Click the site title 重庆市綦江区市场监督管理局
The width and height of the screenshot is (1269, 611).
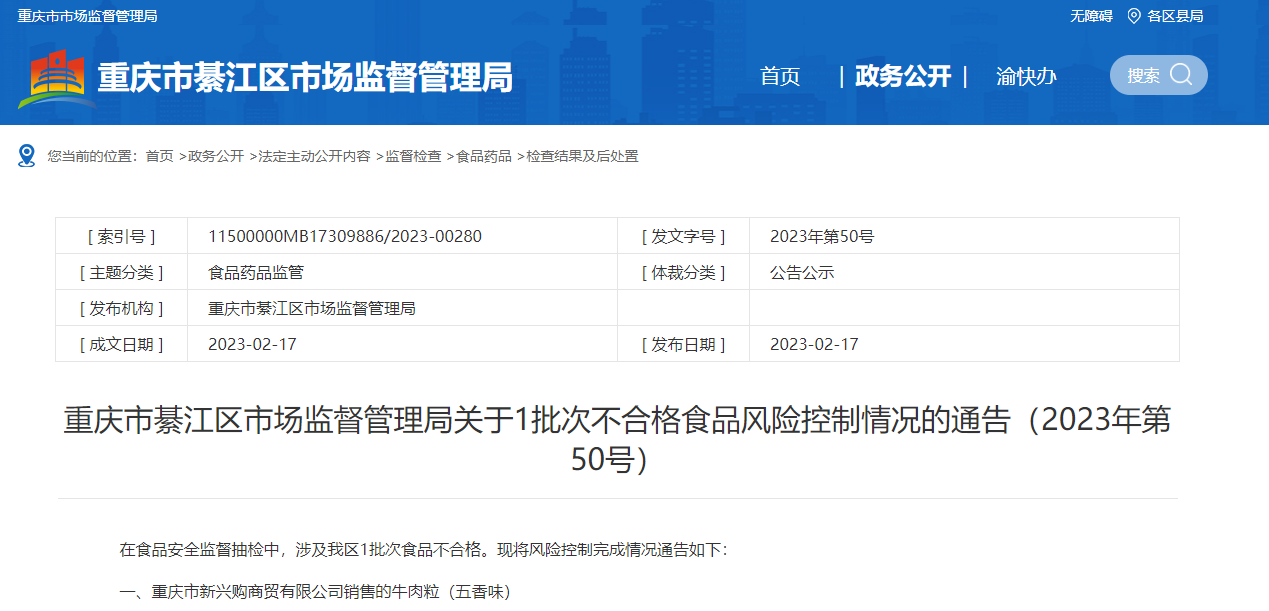click(305, 78)
